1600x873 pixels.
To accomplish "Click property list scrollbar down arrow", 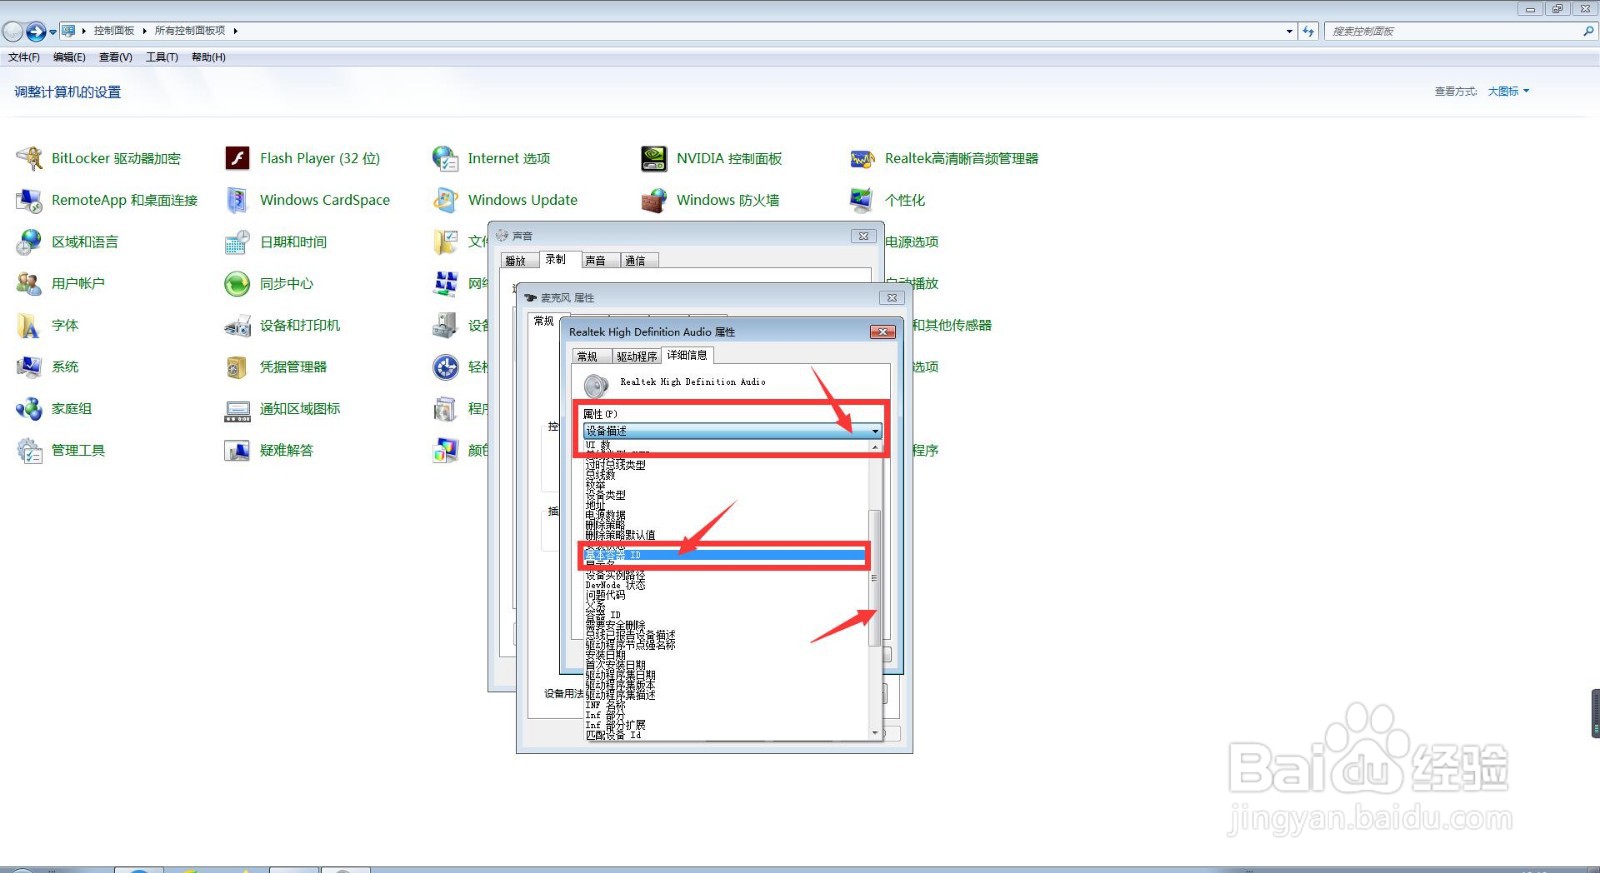I will point(875,733).
